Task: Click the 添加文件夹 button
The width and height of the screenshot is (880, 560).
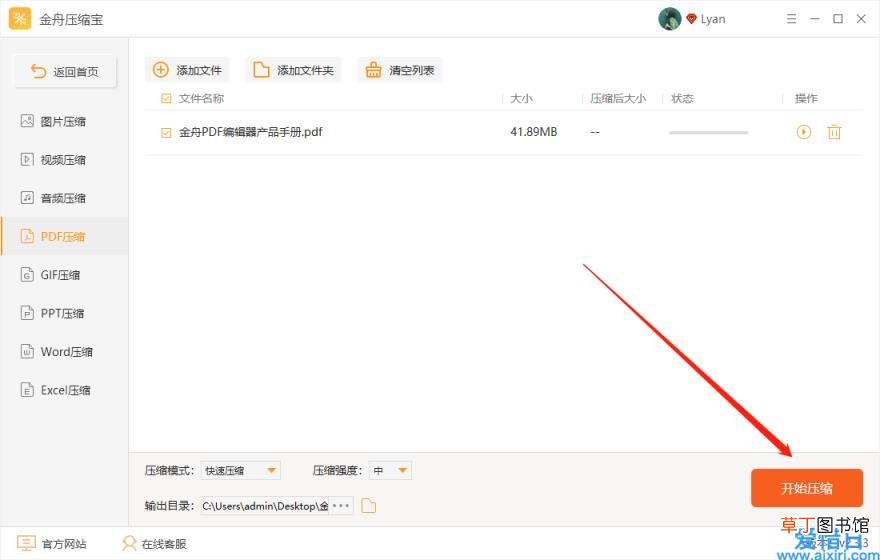Action: click(293, 70)
